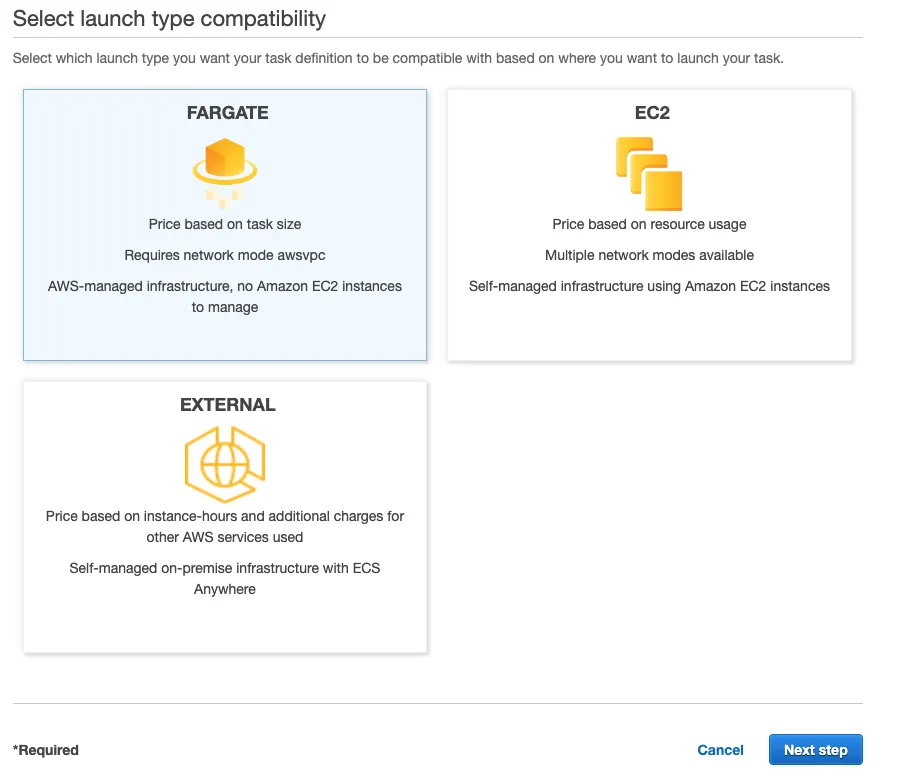Viewport: 900px width, 780px height.
Task: Select the EC2 launch type heading
Action: click(x=652, y=112)
